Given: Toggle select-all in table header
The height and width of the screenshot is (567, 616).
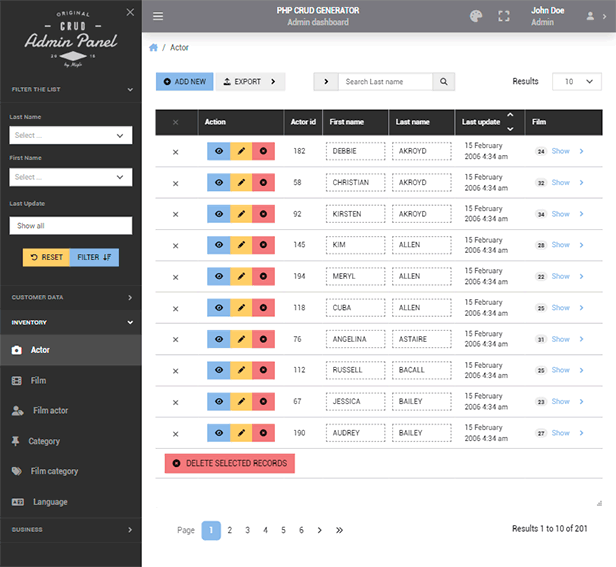Looking at the screenshot, I should (176, 122).
